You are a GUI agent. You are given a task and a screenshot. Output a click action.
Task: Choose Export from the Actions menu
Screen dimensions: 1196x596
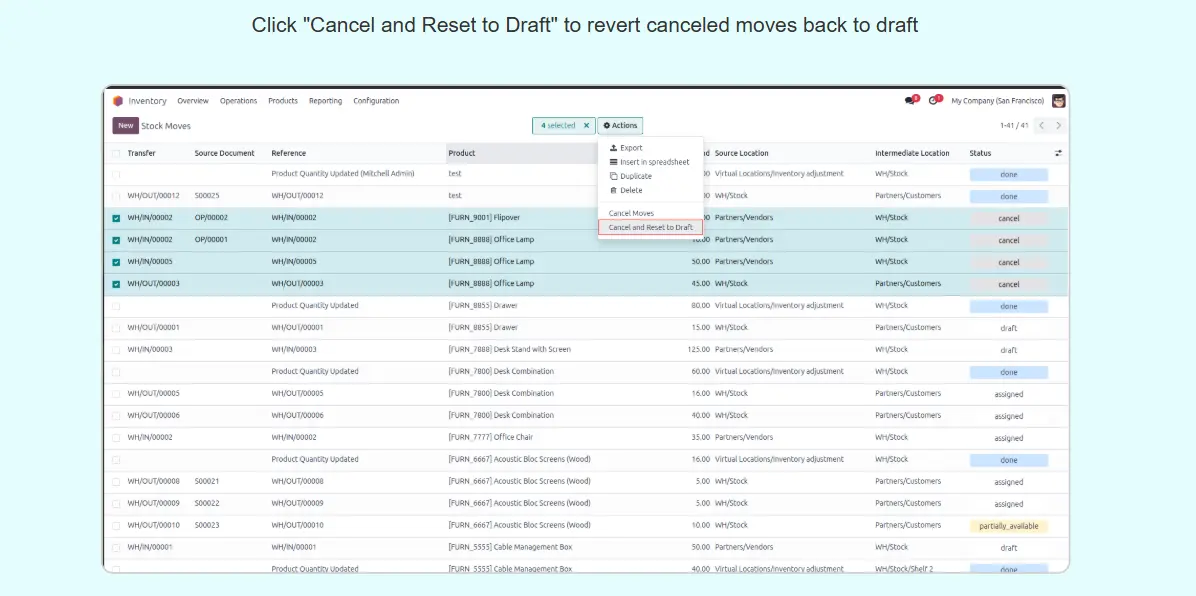pos(631,148)
